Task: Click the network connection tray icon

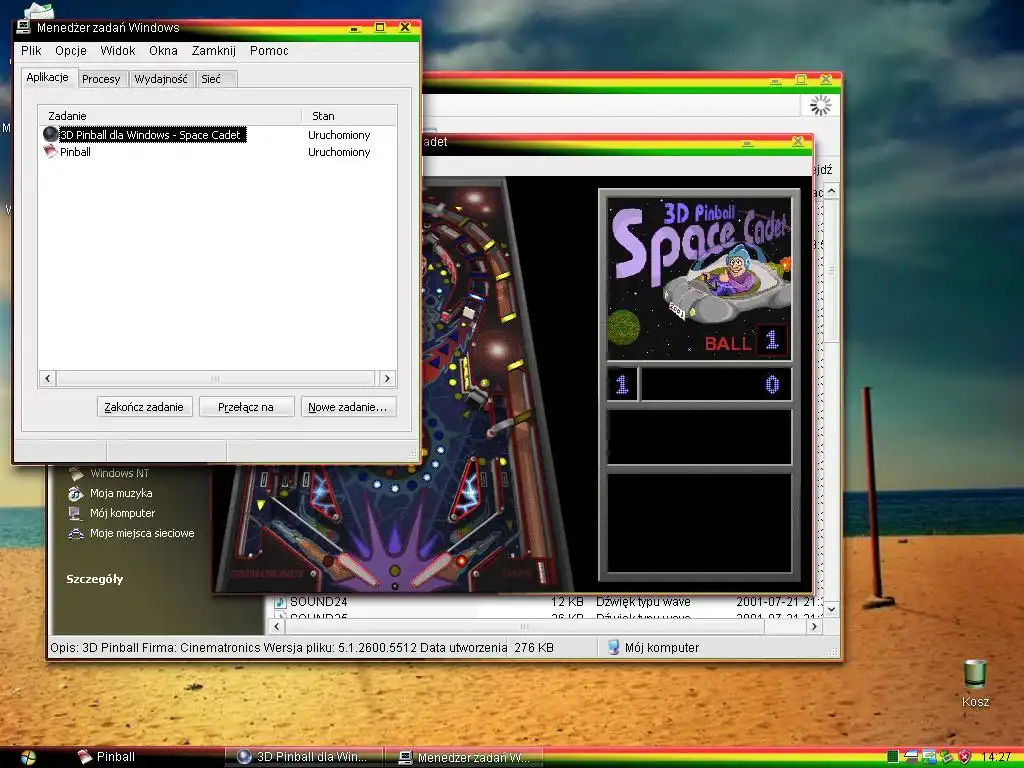Action: pyautogui.click(x=929, y=757)
